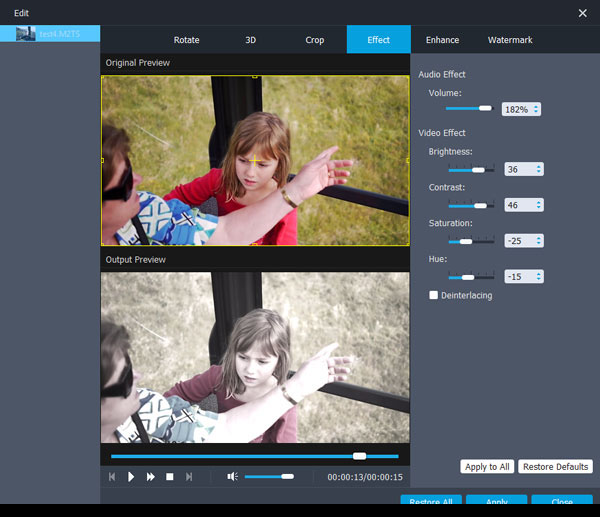Click the Saturation -25 spinner arrows
Viewport: 600px width, 517px height.
539,241
